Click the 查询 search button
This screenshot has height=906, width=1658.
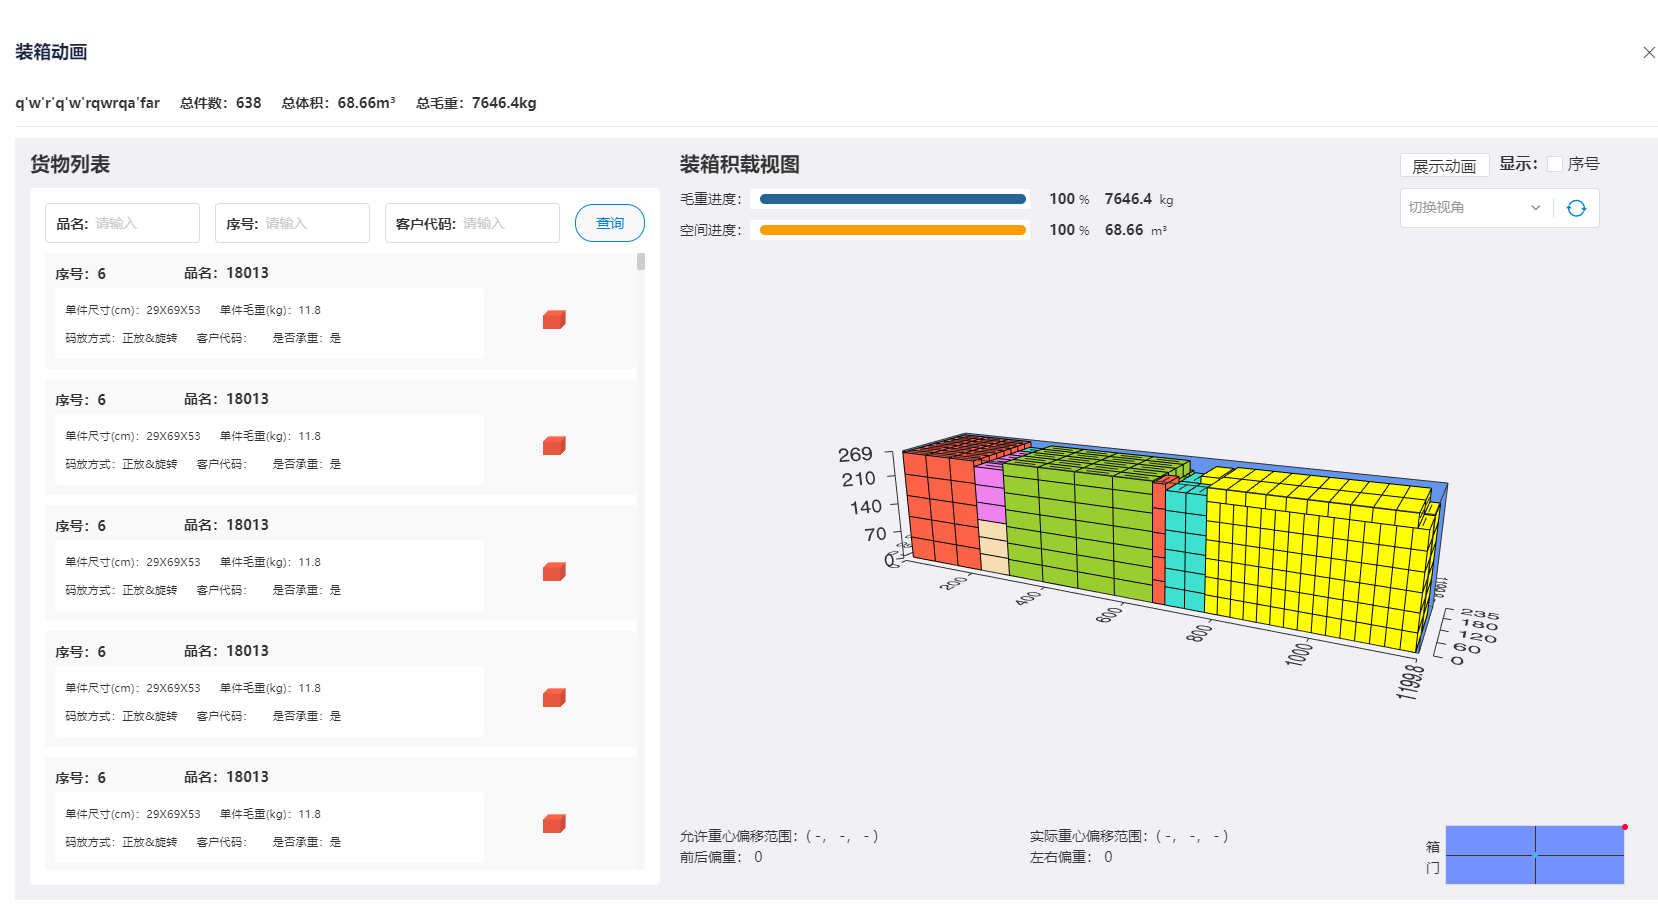[609, 223]
